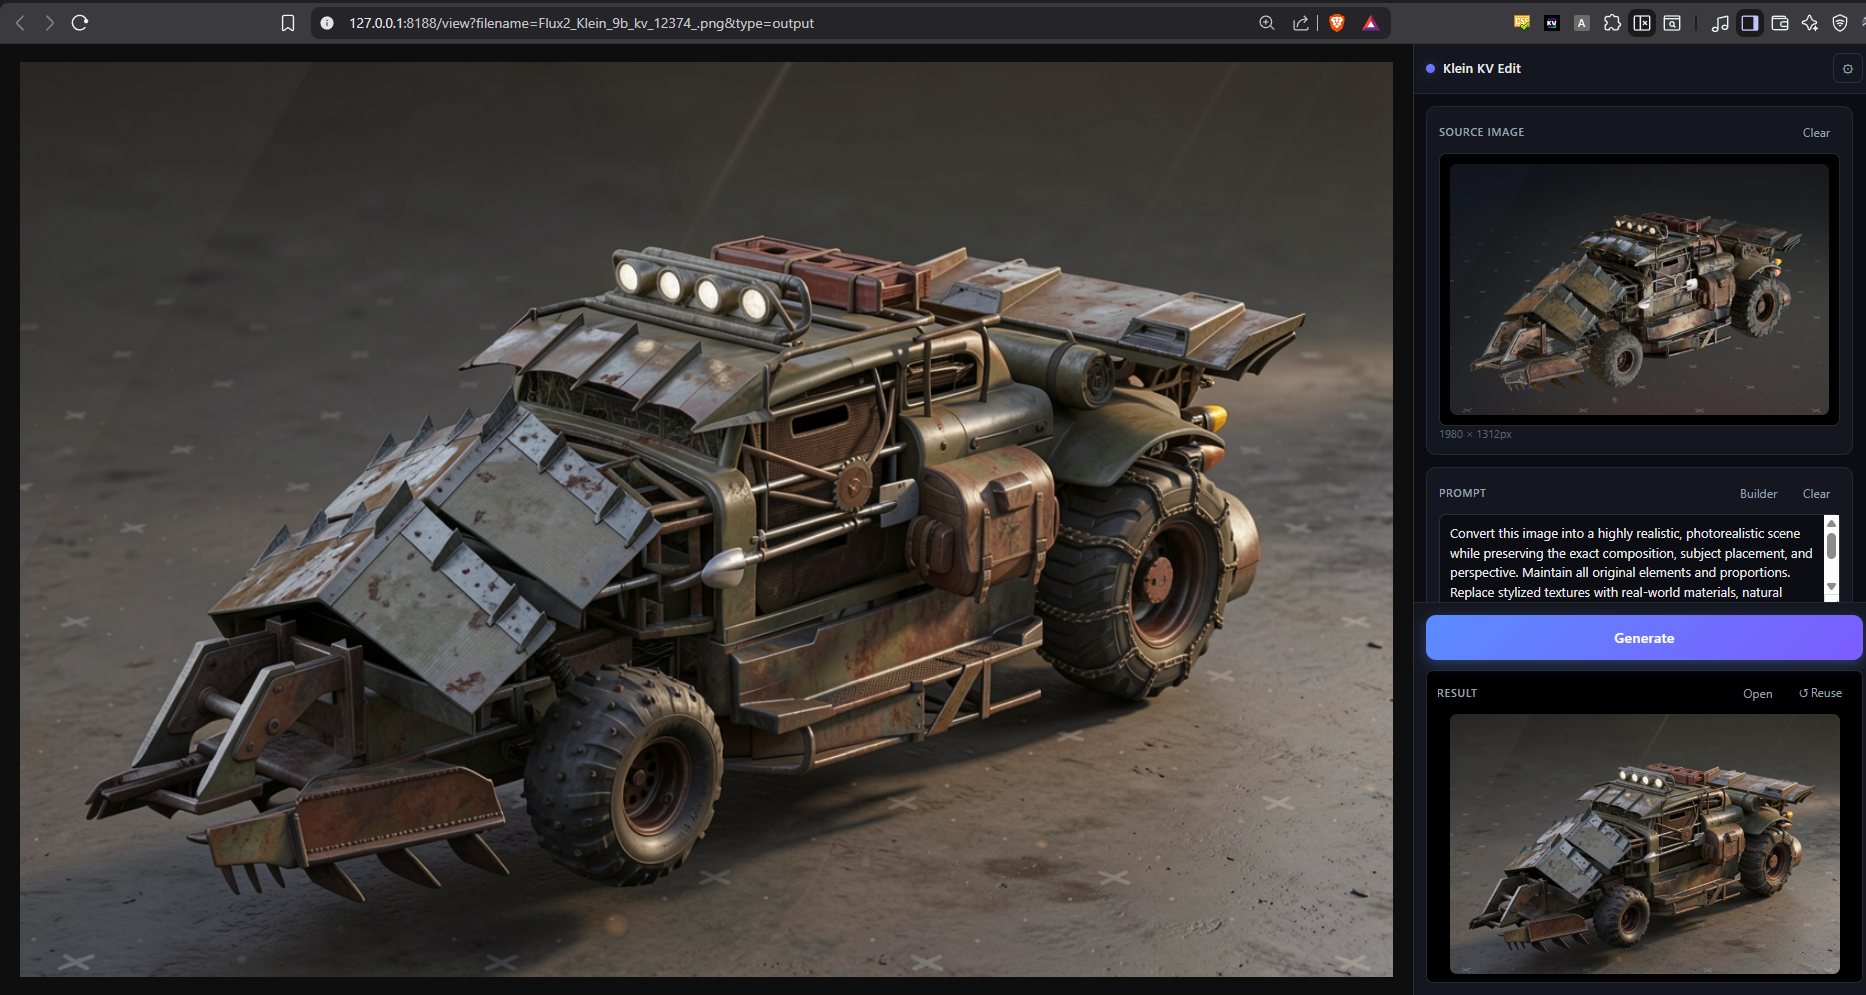
Task: Click the Brave Wallet icon
Action: pyautogui.click(x=1780, y=23)
